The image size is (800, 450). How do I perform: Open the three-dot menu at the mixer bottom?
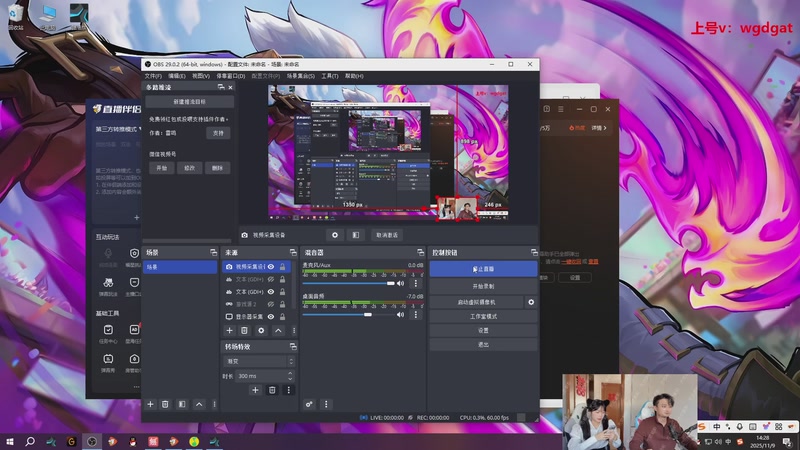point(326,404)
